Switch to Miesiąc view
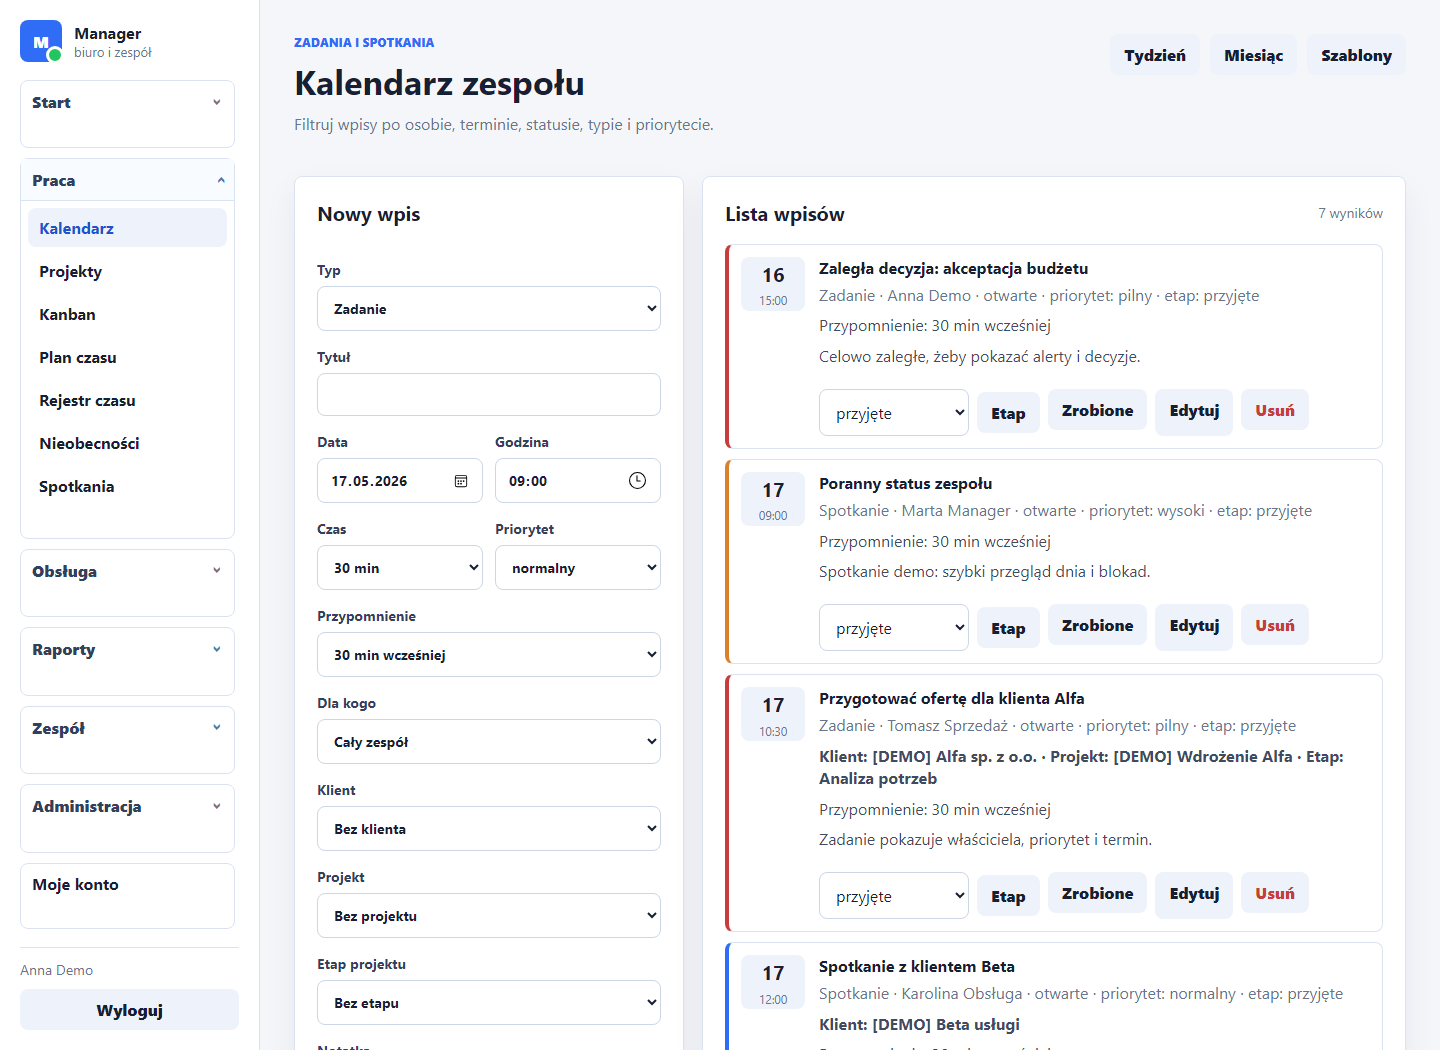The image size is (1440, 1050). [x=1253, y=55]
